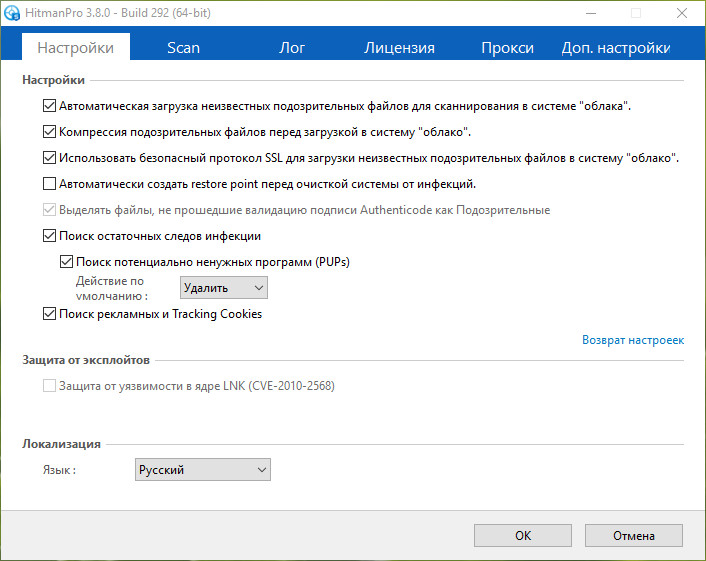Click the Локализация section heading
This screenshot has width=706, height=561.
61,444
